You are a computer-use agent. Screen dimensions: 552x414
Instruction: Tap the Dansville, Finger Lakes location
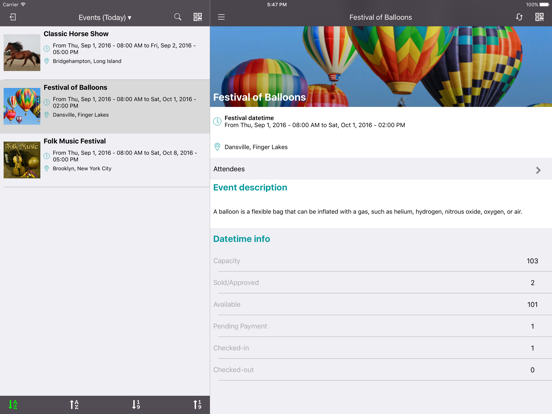pos(256,147)
